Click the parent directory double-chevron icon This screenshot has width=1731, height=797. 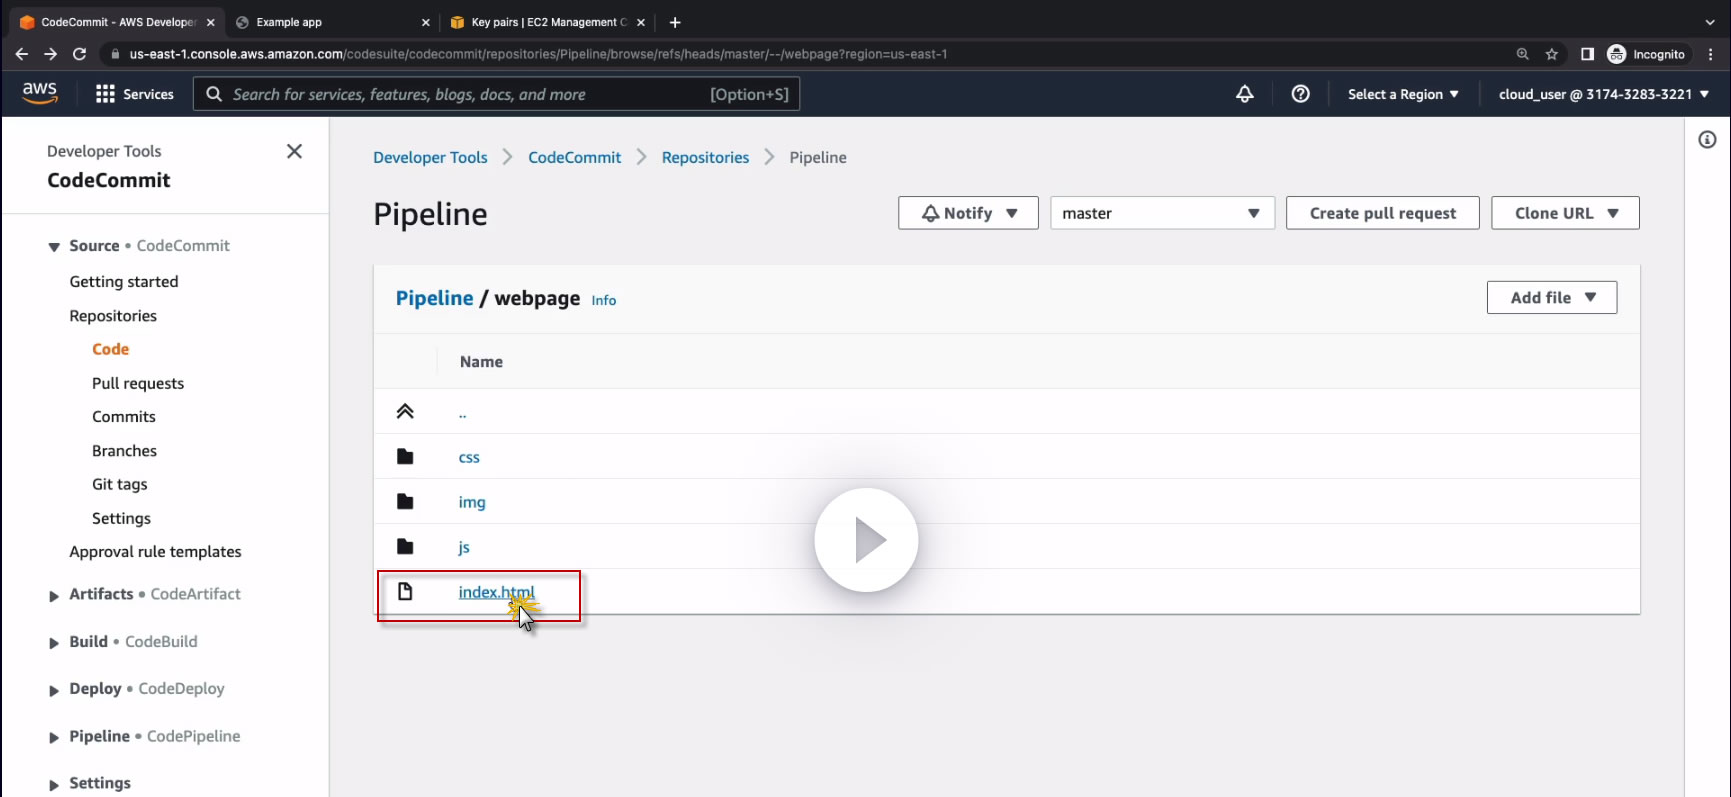click(x=405, y=411)
